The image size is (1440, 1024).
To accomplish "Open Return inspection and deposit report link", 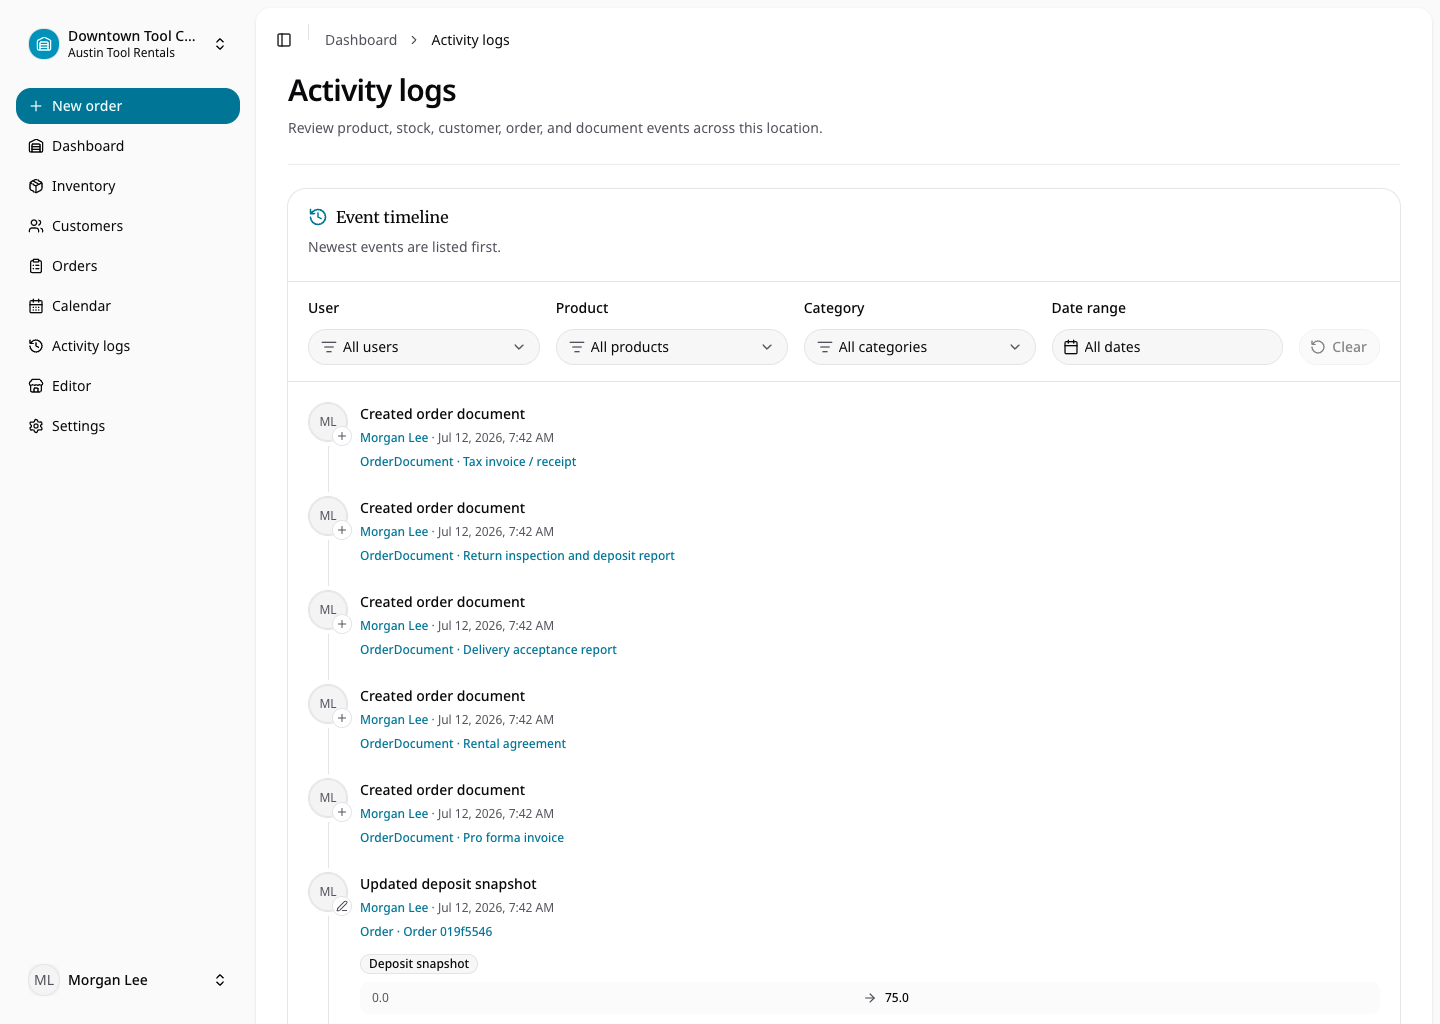I will (517, 556).
